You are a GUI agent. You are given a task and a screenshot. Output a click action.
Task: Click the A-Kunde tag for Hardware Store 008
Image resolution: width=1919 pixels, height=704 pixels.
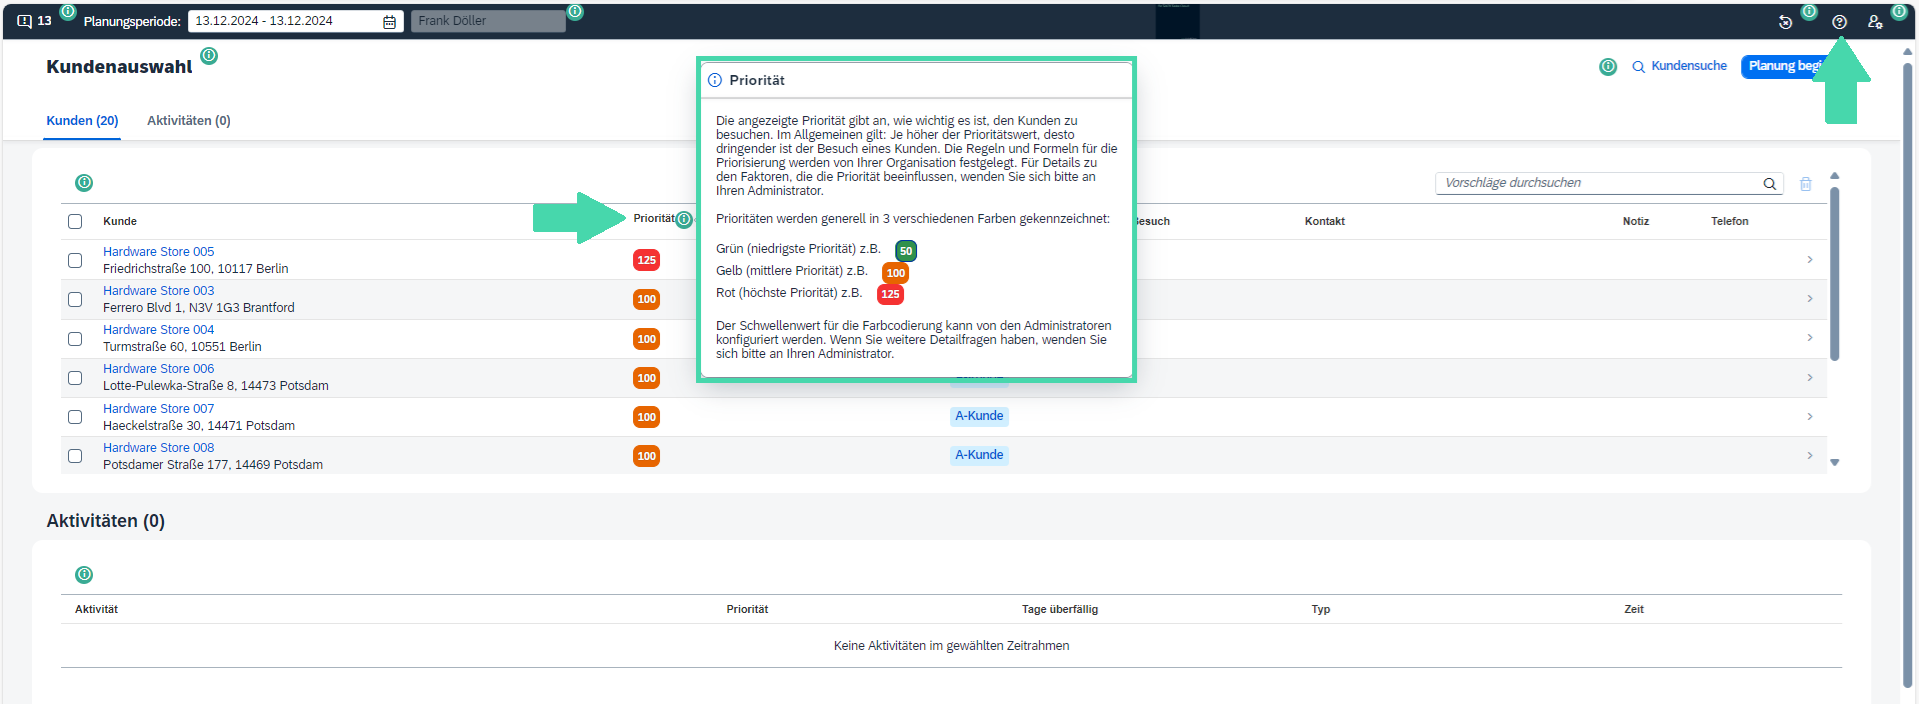(x=979, y=455)
